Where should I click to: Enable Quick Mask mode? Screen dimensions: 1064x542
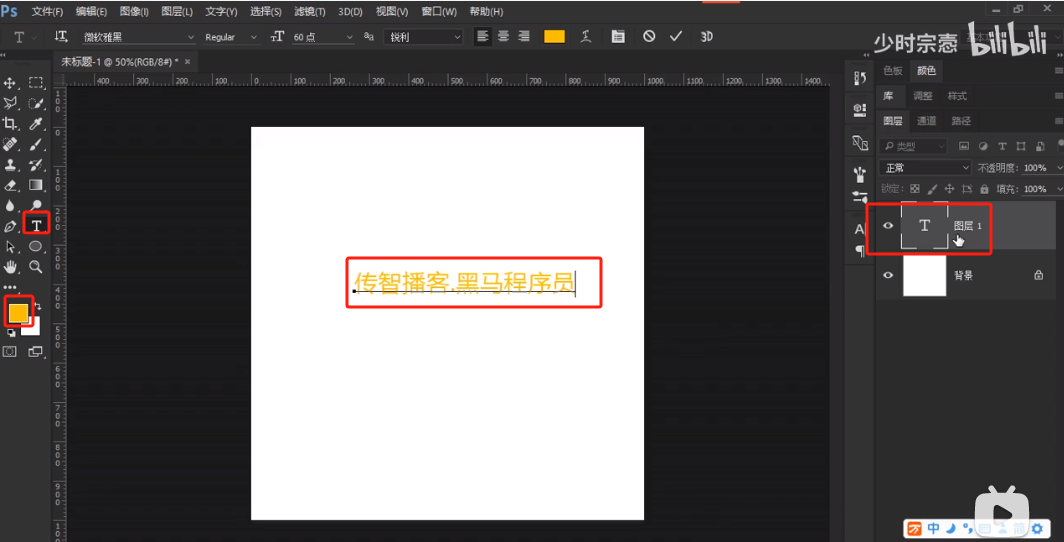click(x=10, y=351)
